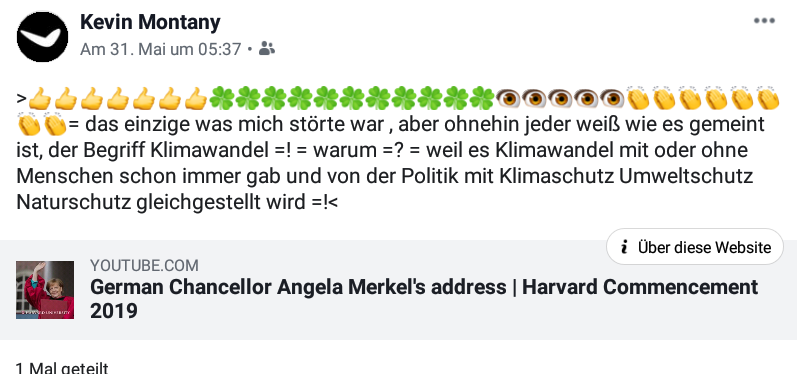Click the word Naturschutz in the post

click(74, 202)
